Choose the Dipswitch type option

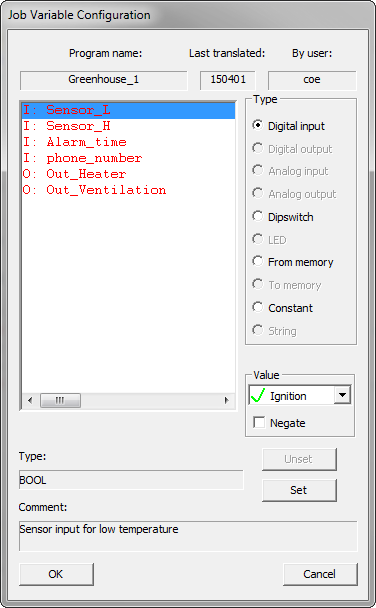coord(257,216)
